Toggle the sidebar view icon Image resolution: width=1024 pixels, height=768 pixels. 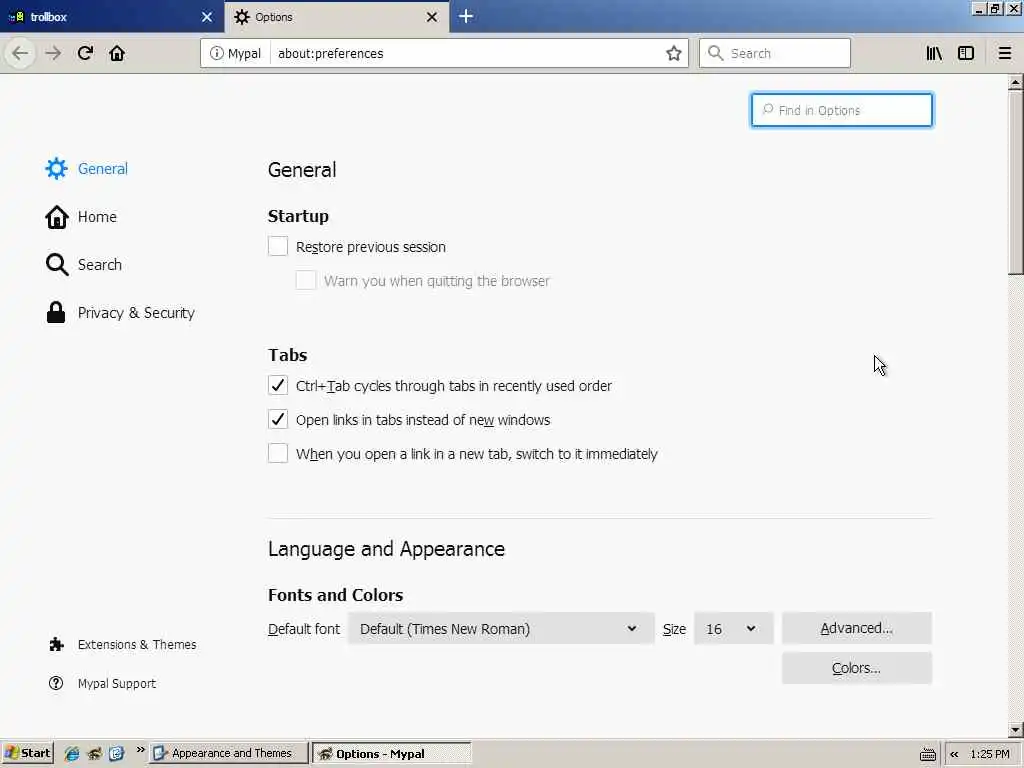966,53
